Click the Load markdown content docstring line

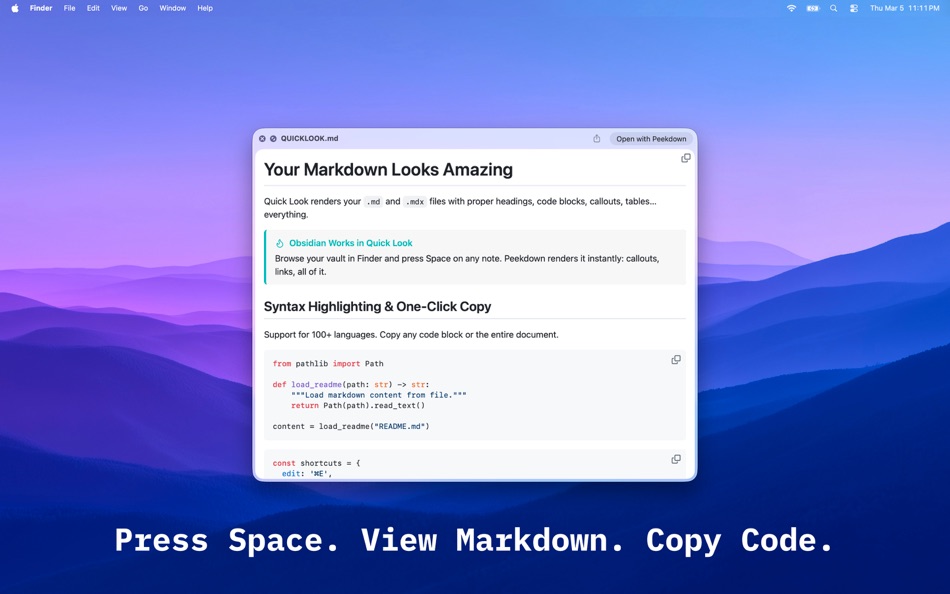pos(379,395)
